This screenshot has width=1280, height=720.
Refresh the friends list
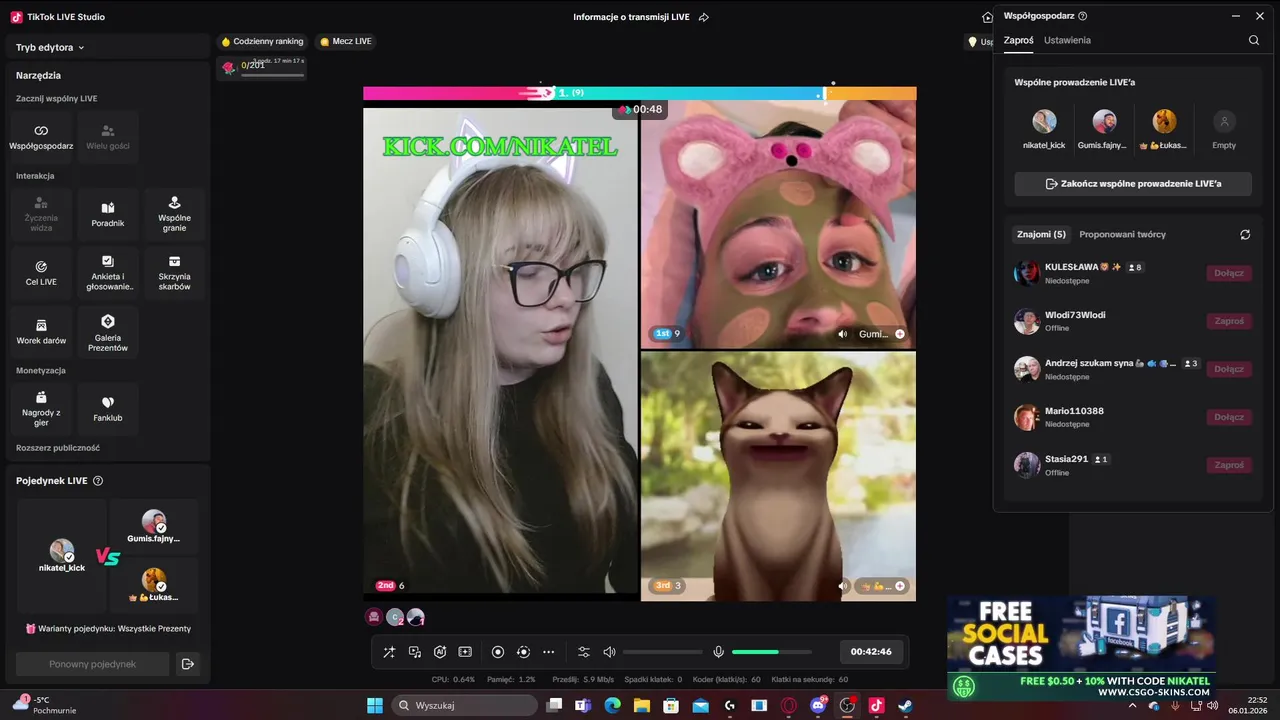click(1245, 234)
